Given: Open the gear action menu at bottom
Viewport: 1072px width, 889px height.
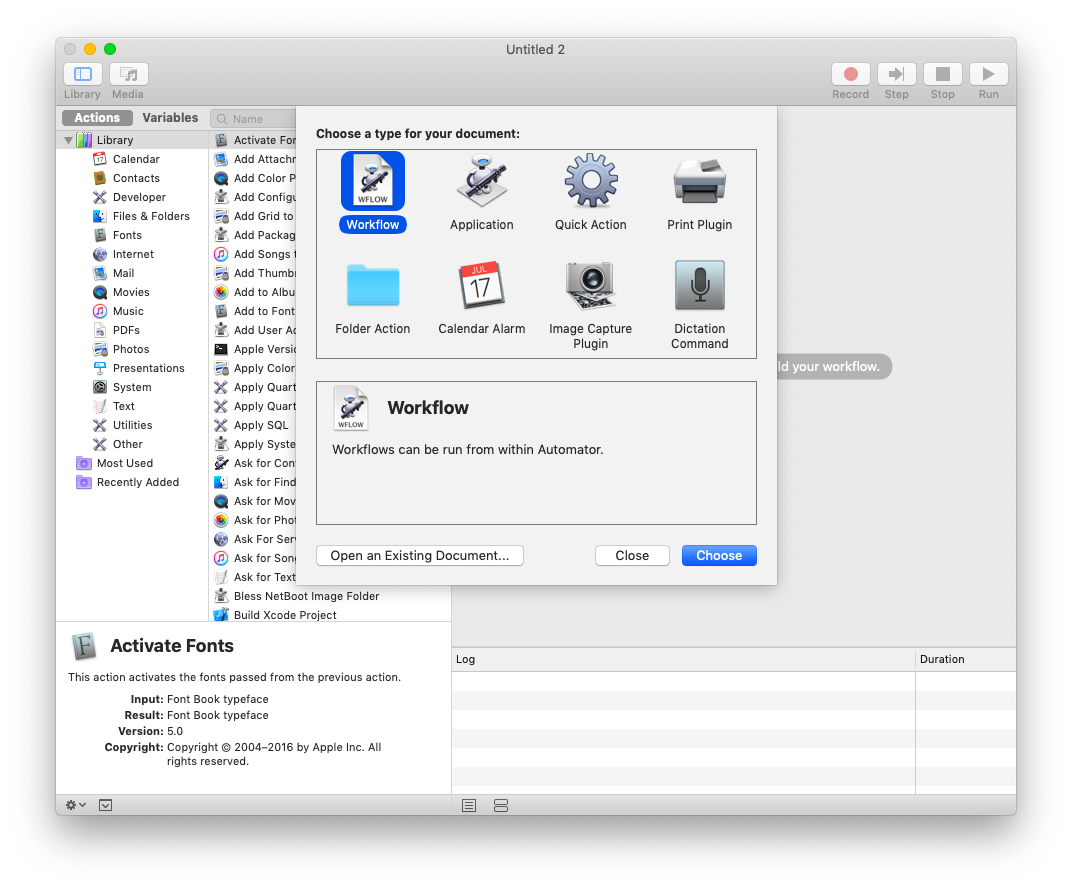Looking at the screenshot, I should [75, 805].
